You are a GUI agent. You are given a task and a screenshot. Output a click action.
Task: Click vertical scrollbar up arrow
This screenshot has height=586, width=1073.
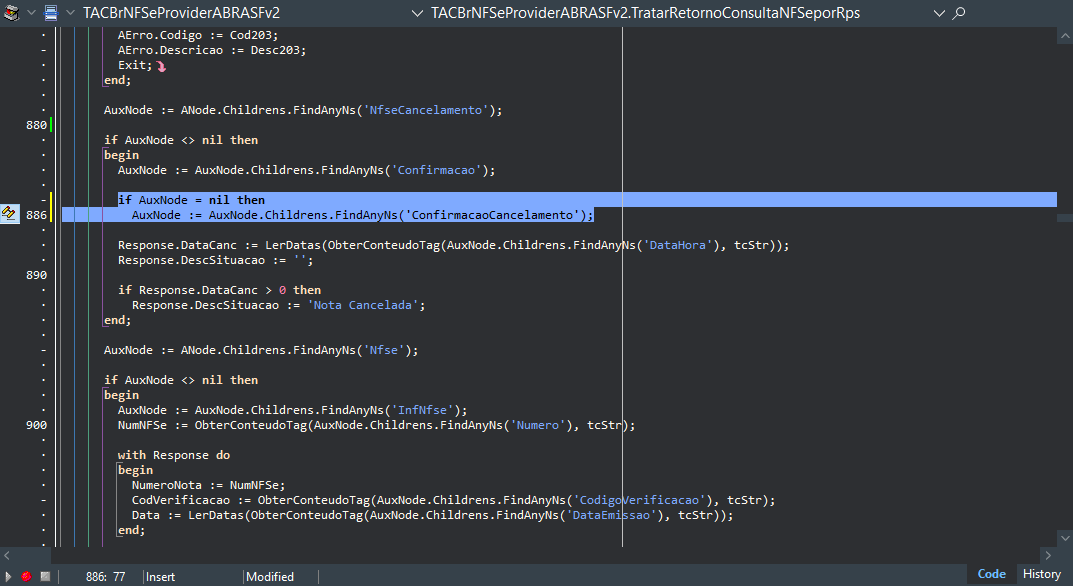pos(1065,35)
